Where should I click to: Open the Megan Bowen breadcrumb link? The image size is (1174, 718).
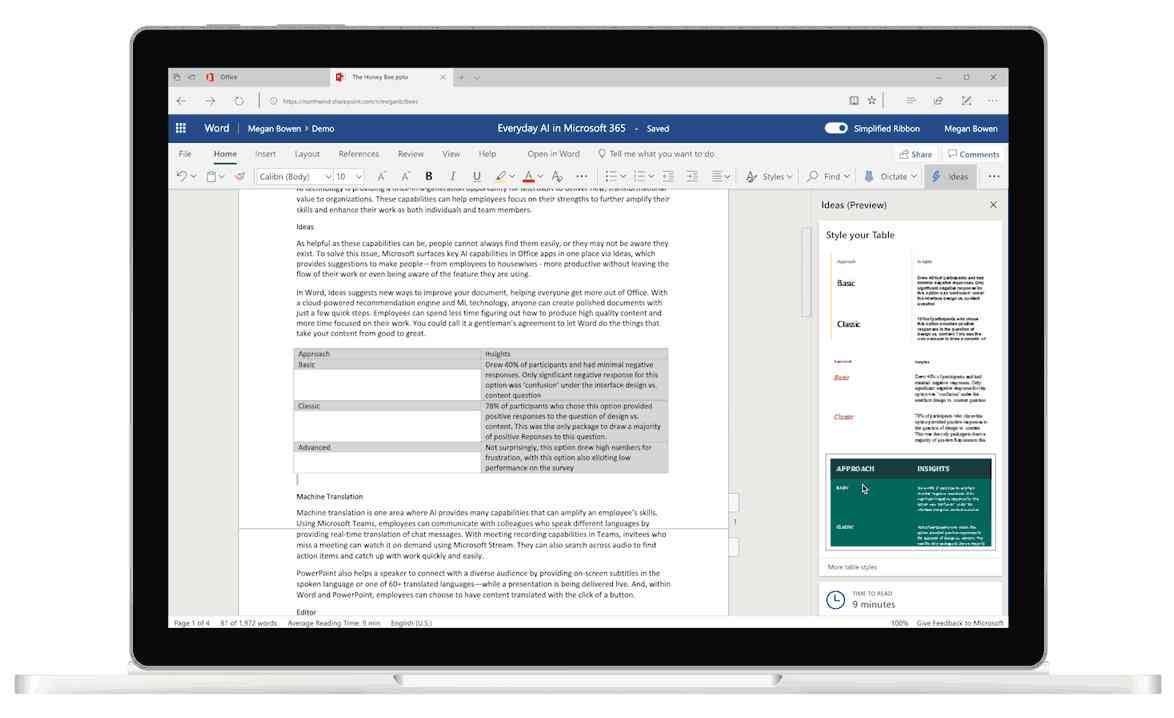(274, 129)
